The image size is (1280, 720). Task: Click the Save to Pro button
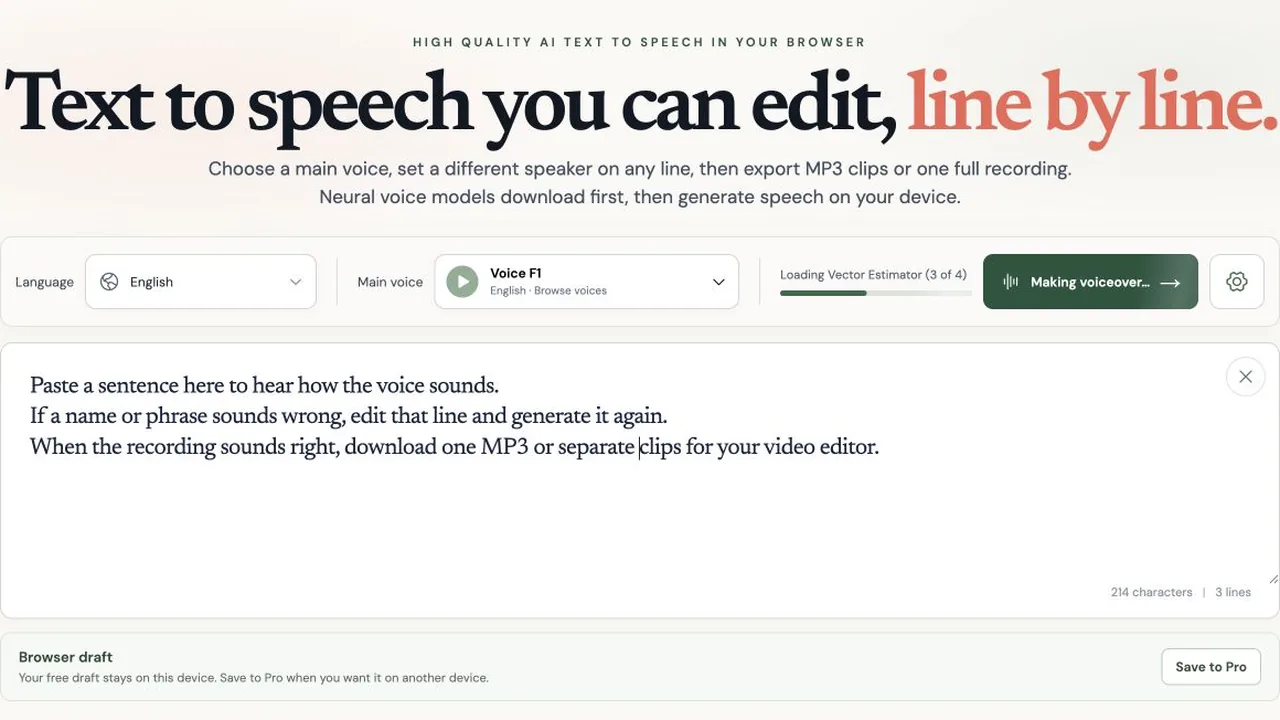(x=1211, y=667)
